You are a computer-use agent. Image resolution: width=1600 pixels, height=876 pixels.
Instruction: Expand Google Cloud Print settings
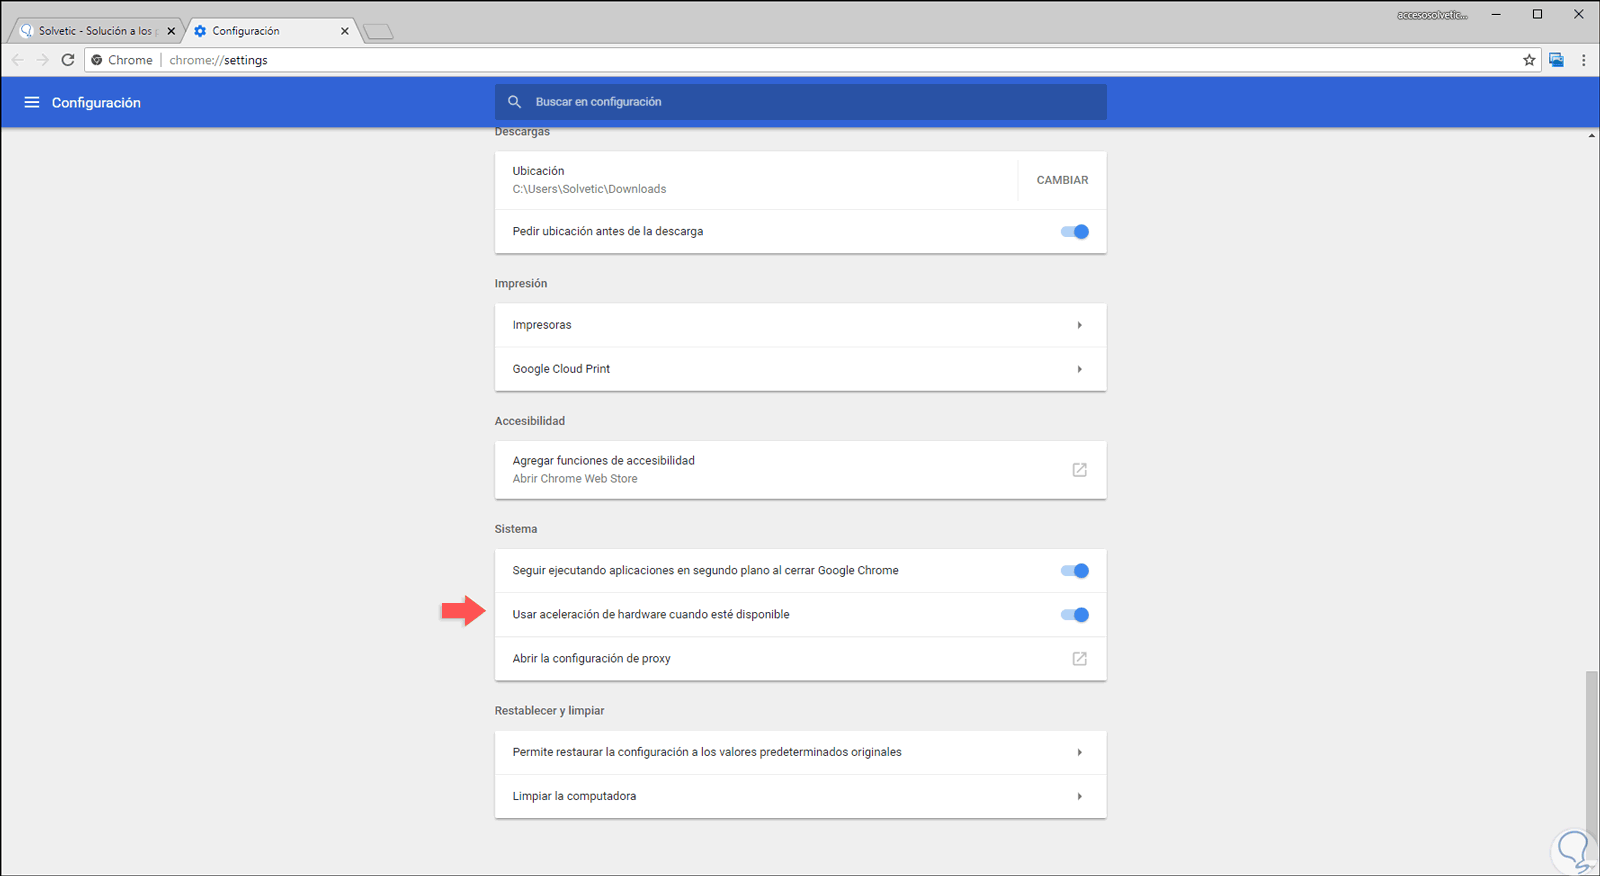pyautogui.click(x=1079, y=369)
